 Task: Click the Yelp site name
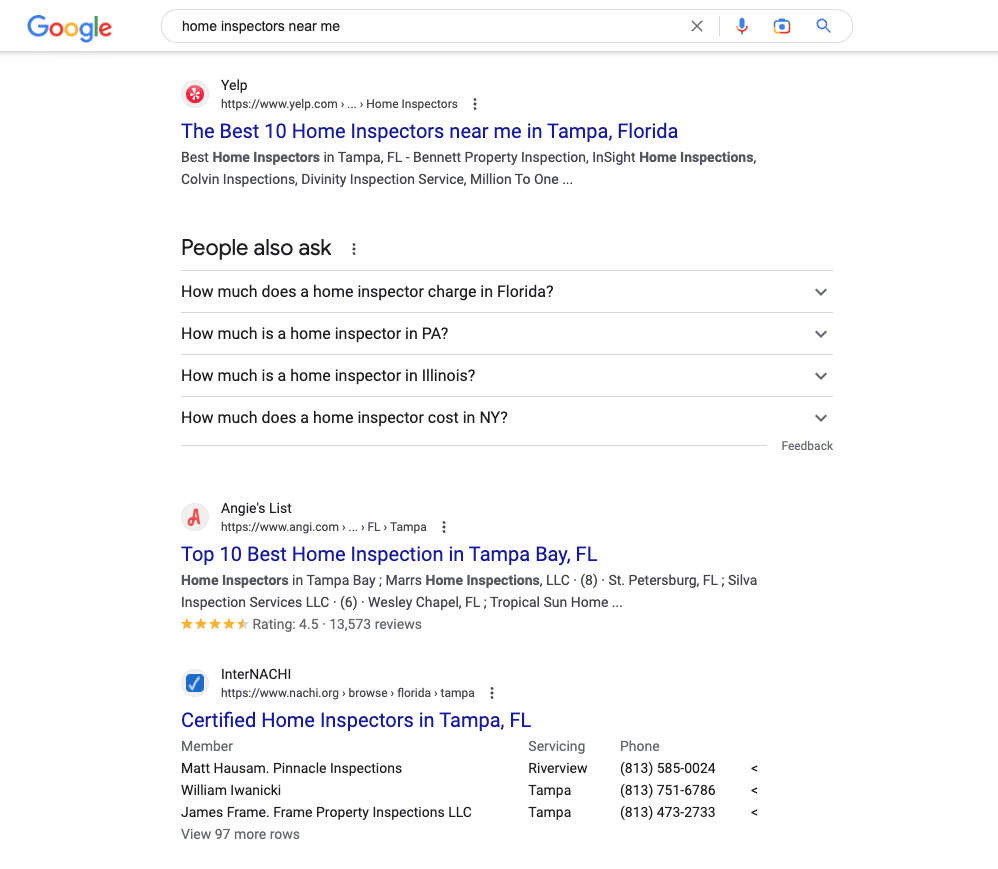[x=234, y=85]
